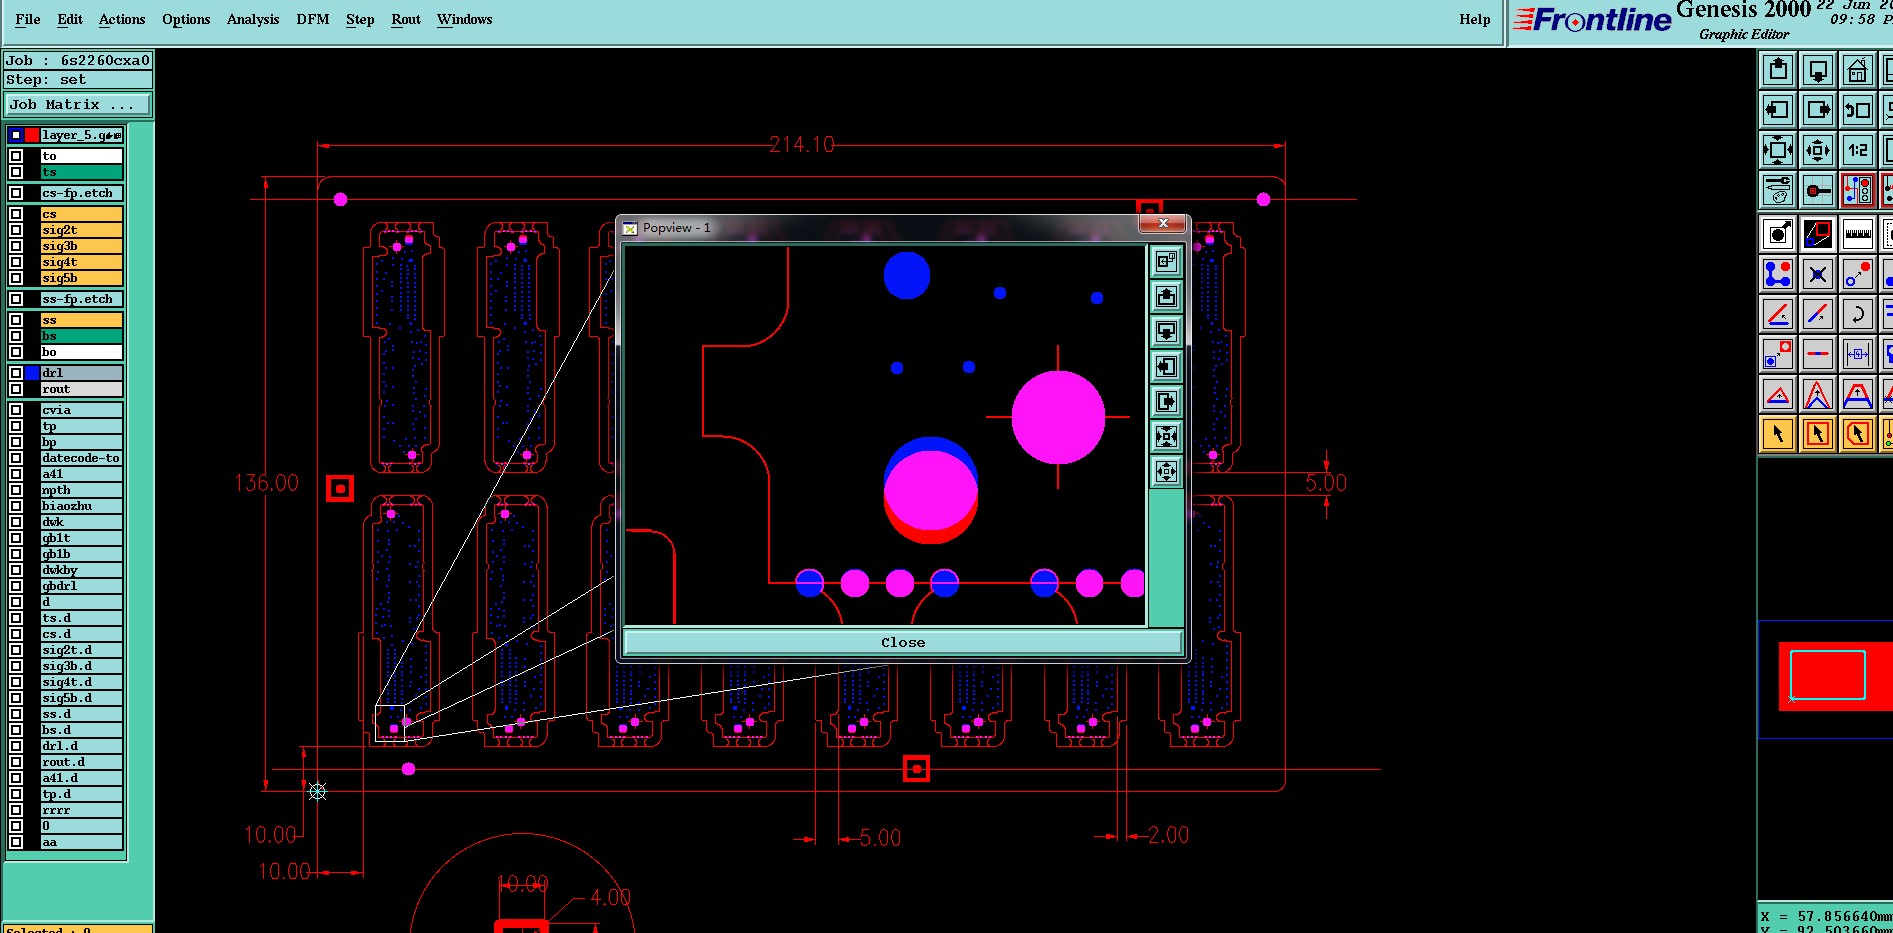The width and height of the screenshot is (1893, 933).
Task: Click the Popview pan up icon
Action: (x=1166, y=297)
